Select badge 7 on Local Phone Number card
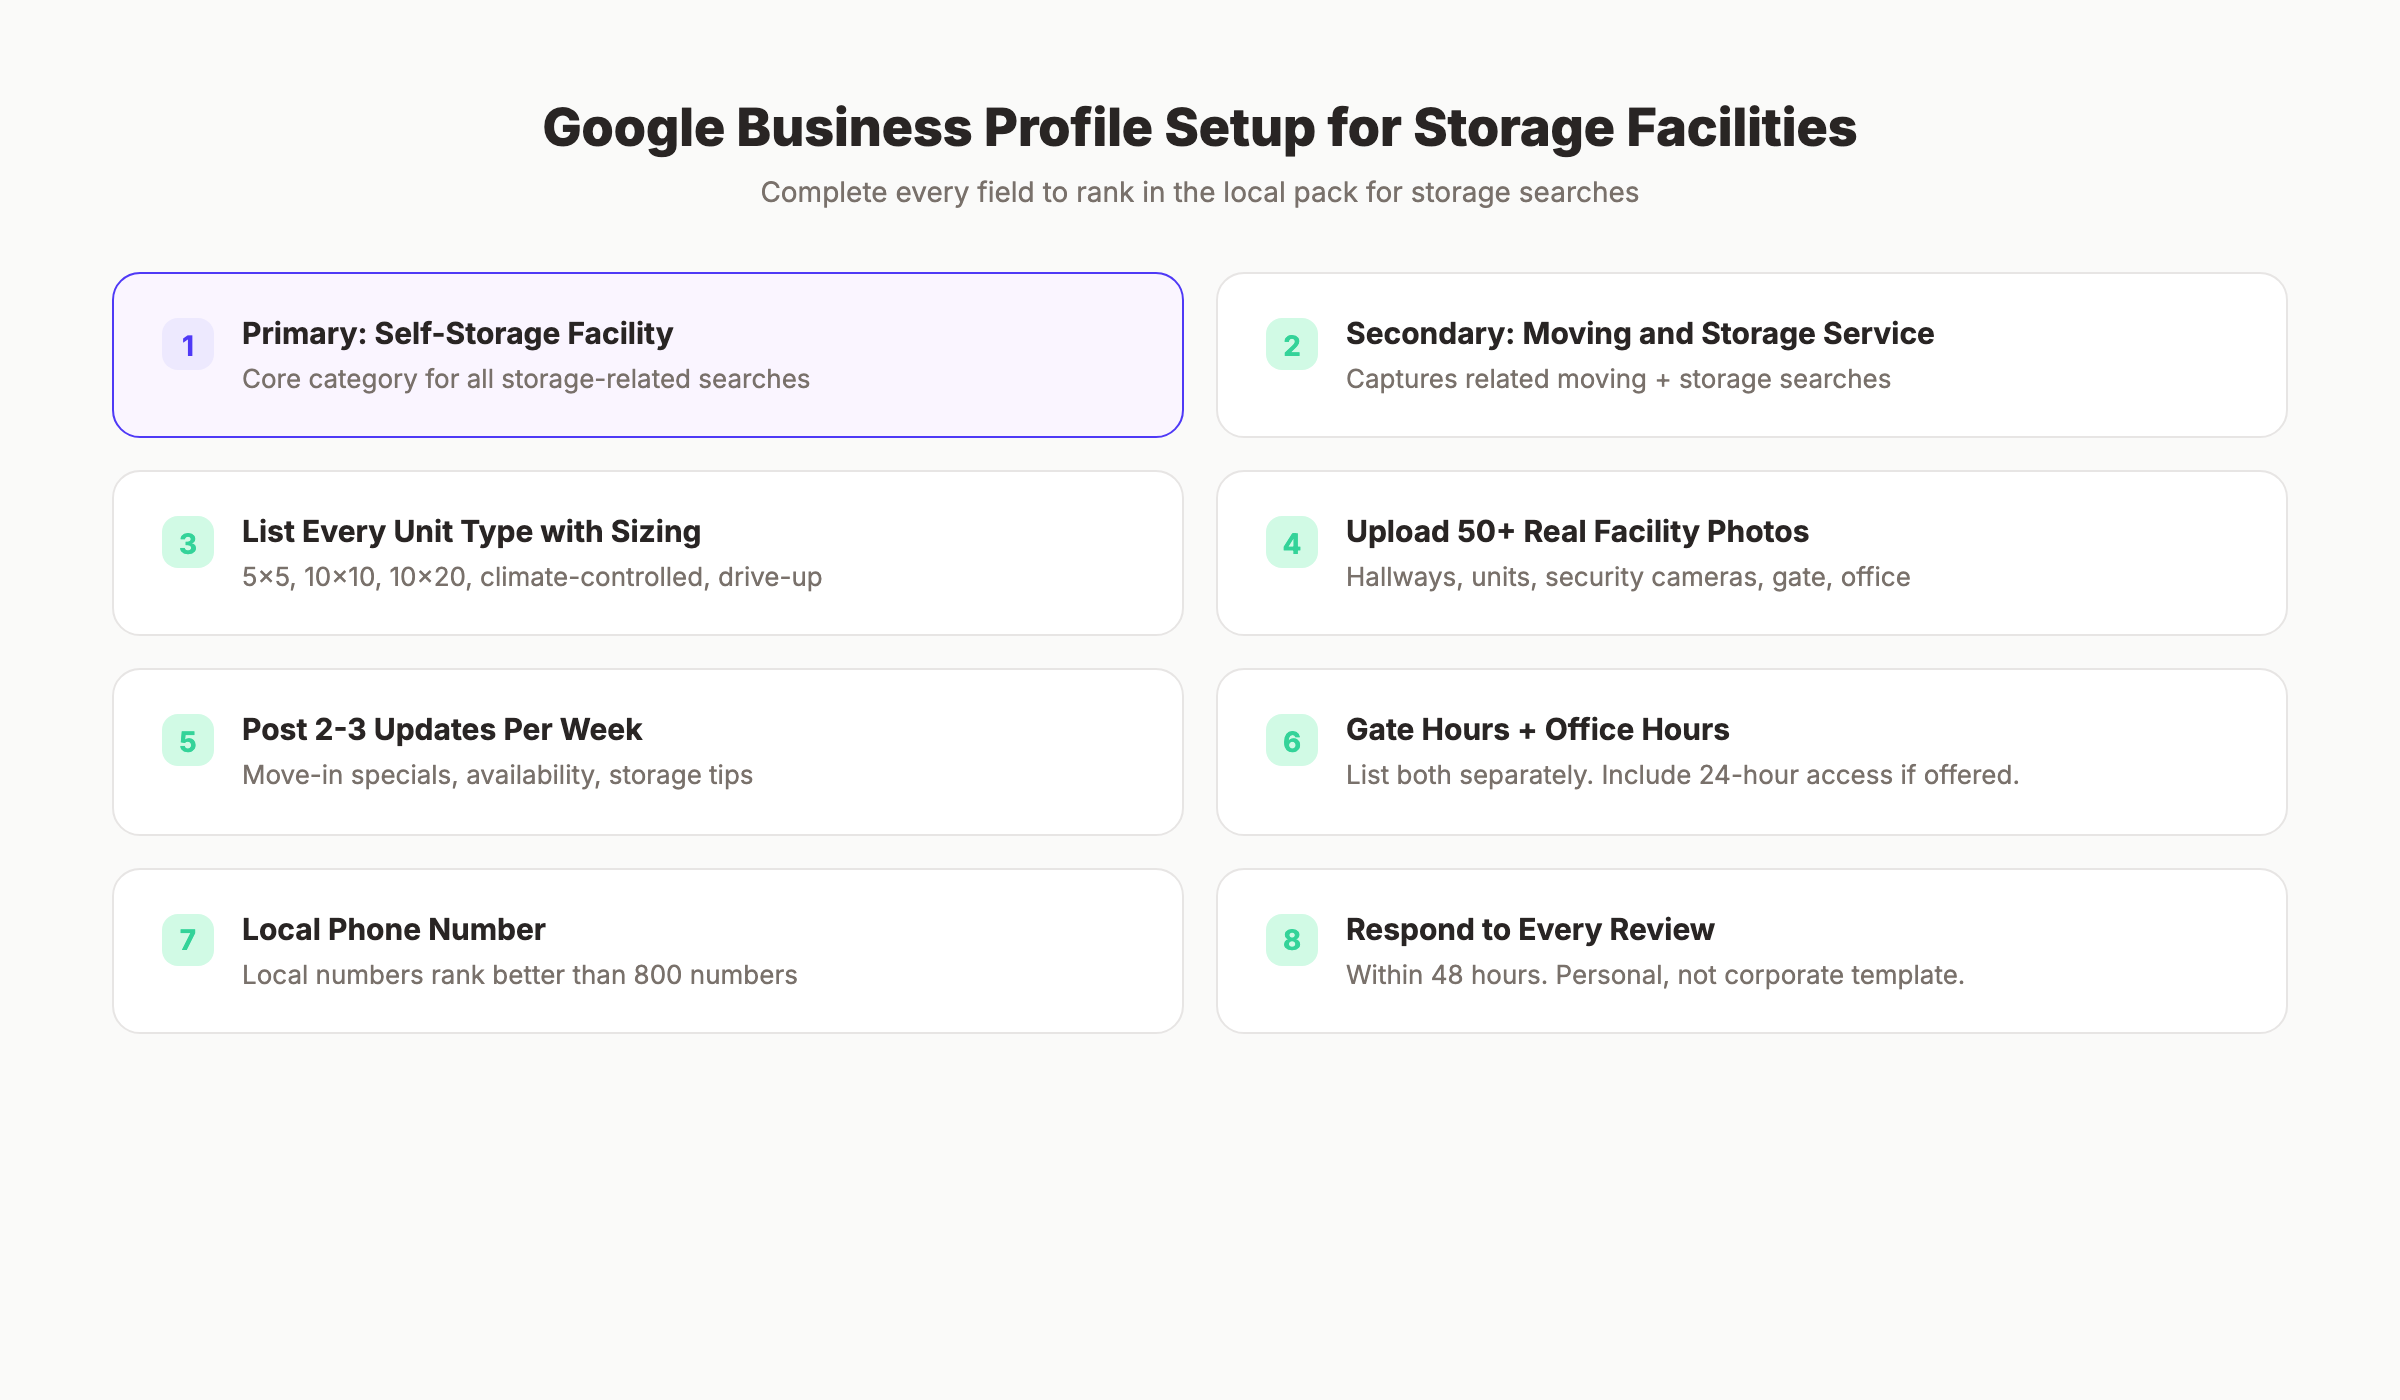 [187, 940]
